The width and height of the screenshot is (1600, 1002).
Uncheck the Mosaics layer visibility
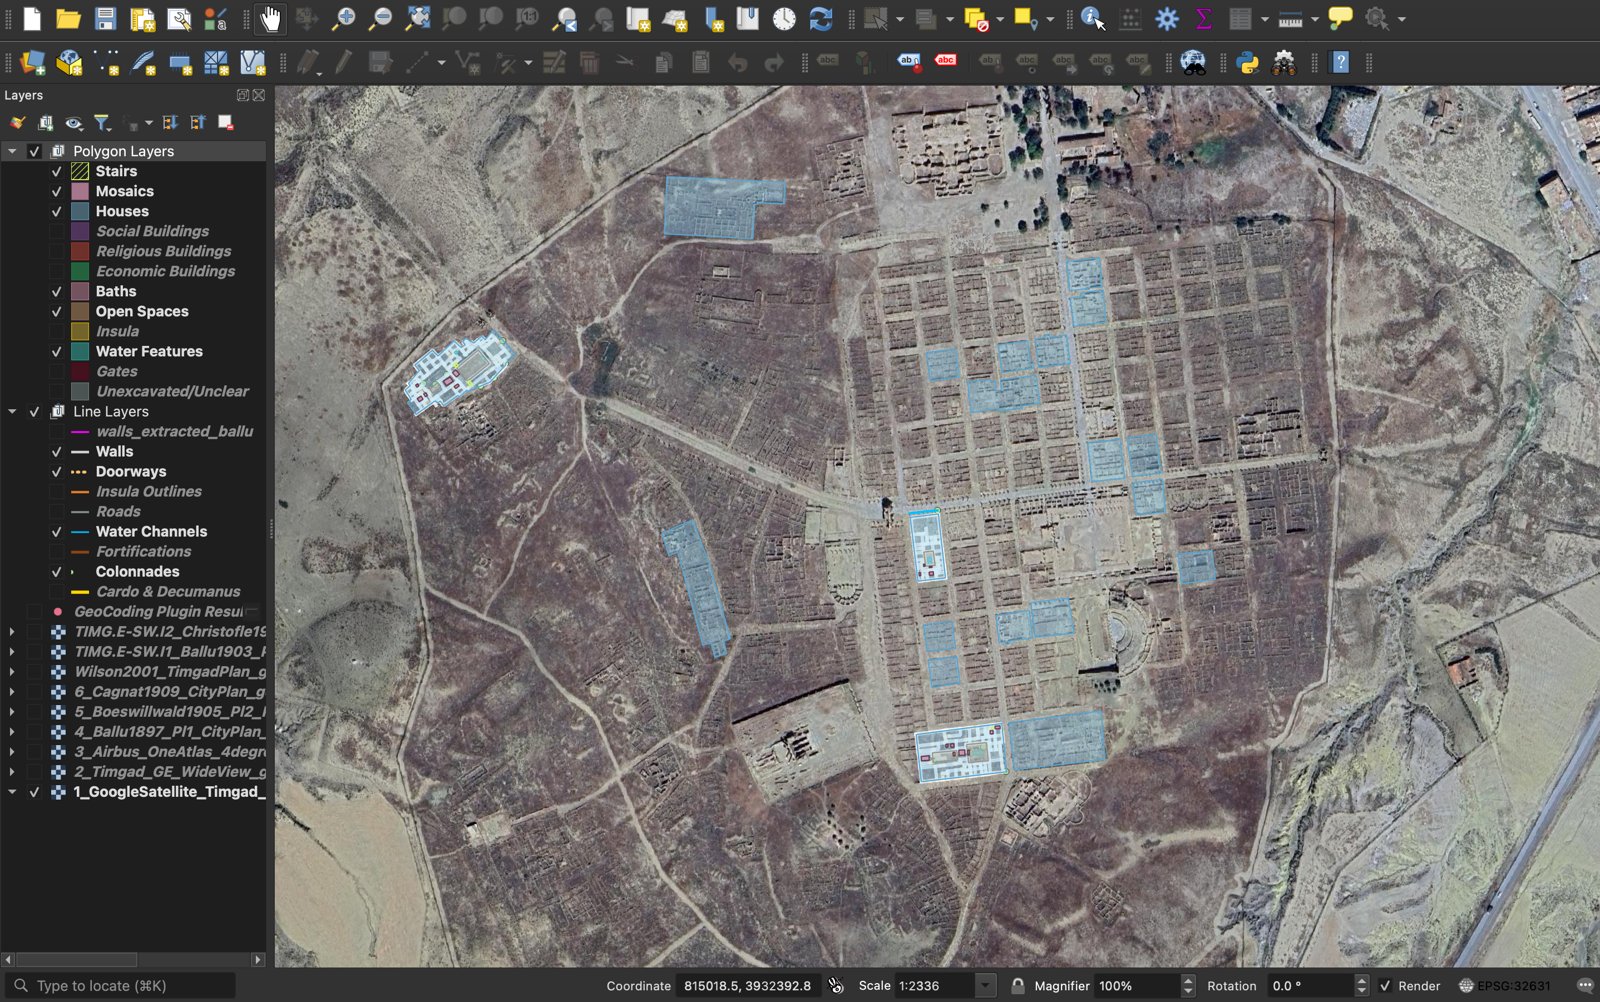pyautogui.click(x=57, y=191)
